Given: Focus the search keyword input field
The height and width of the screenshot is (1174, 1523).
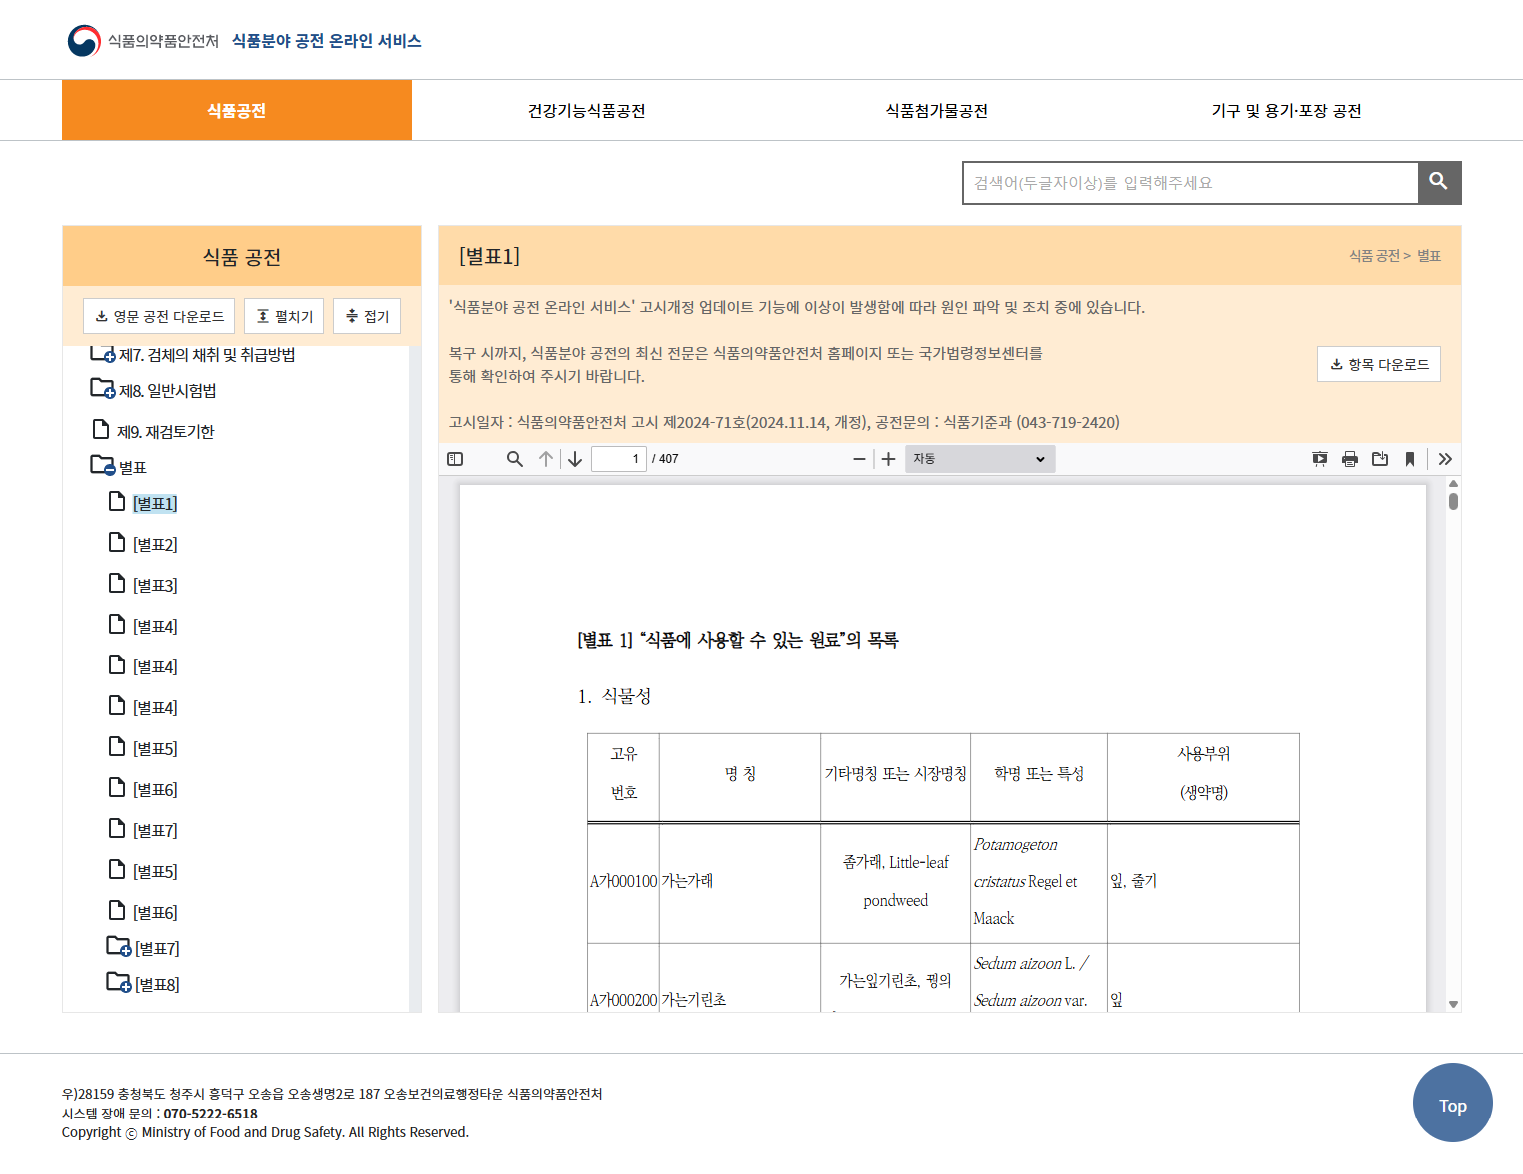Looking at the screenshot, I should pos(1190,183).
